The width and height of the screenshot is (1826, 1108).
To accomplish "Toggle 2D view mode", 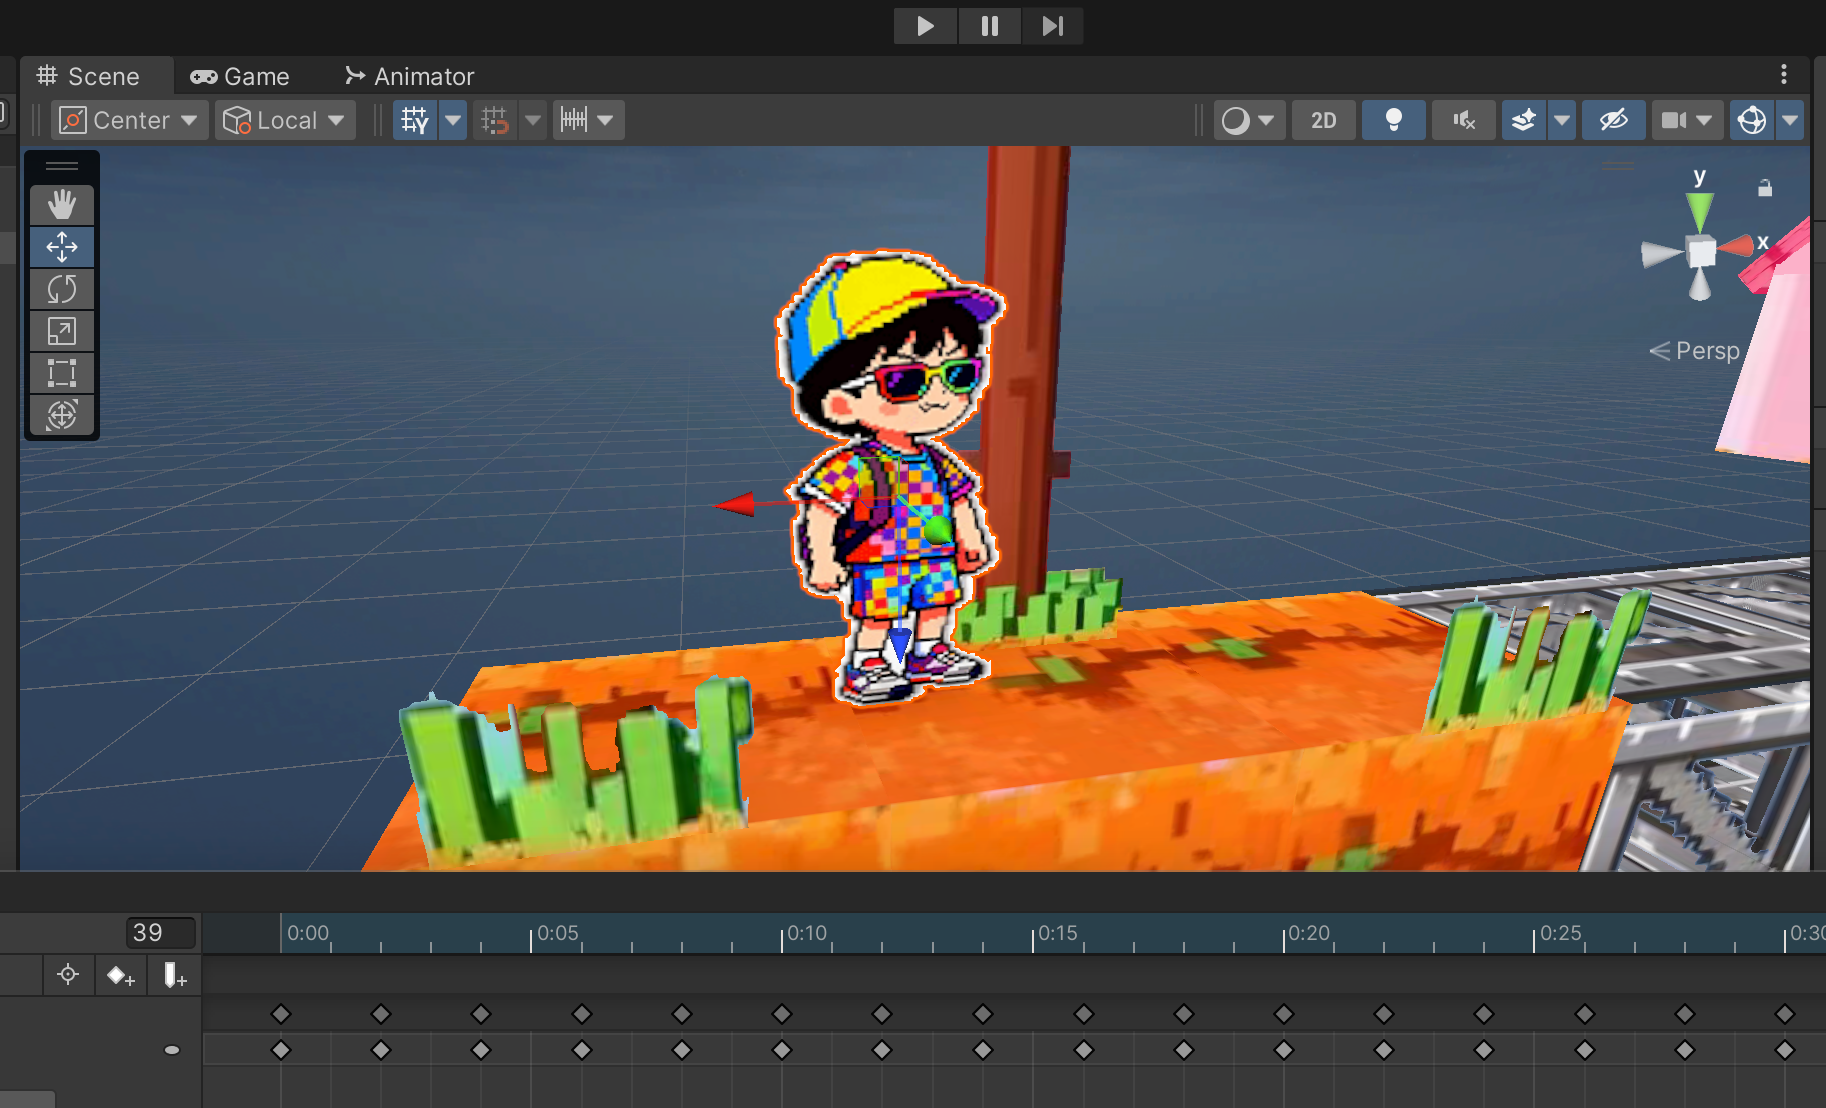I will click(1323, 121).
